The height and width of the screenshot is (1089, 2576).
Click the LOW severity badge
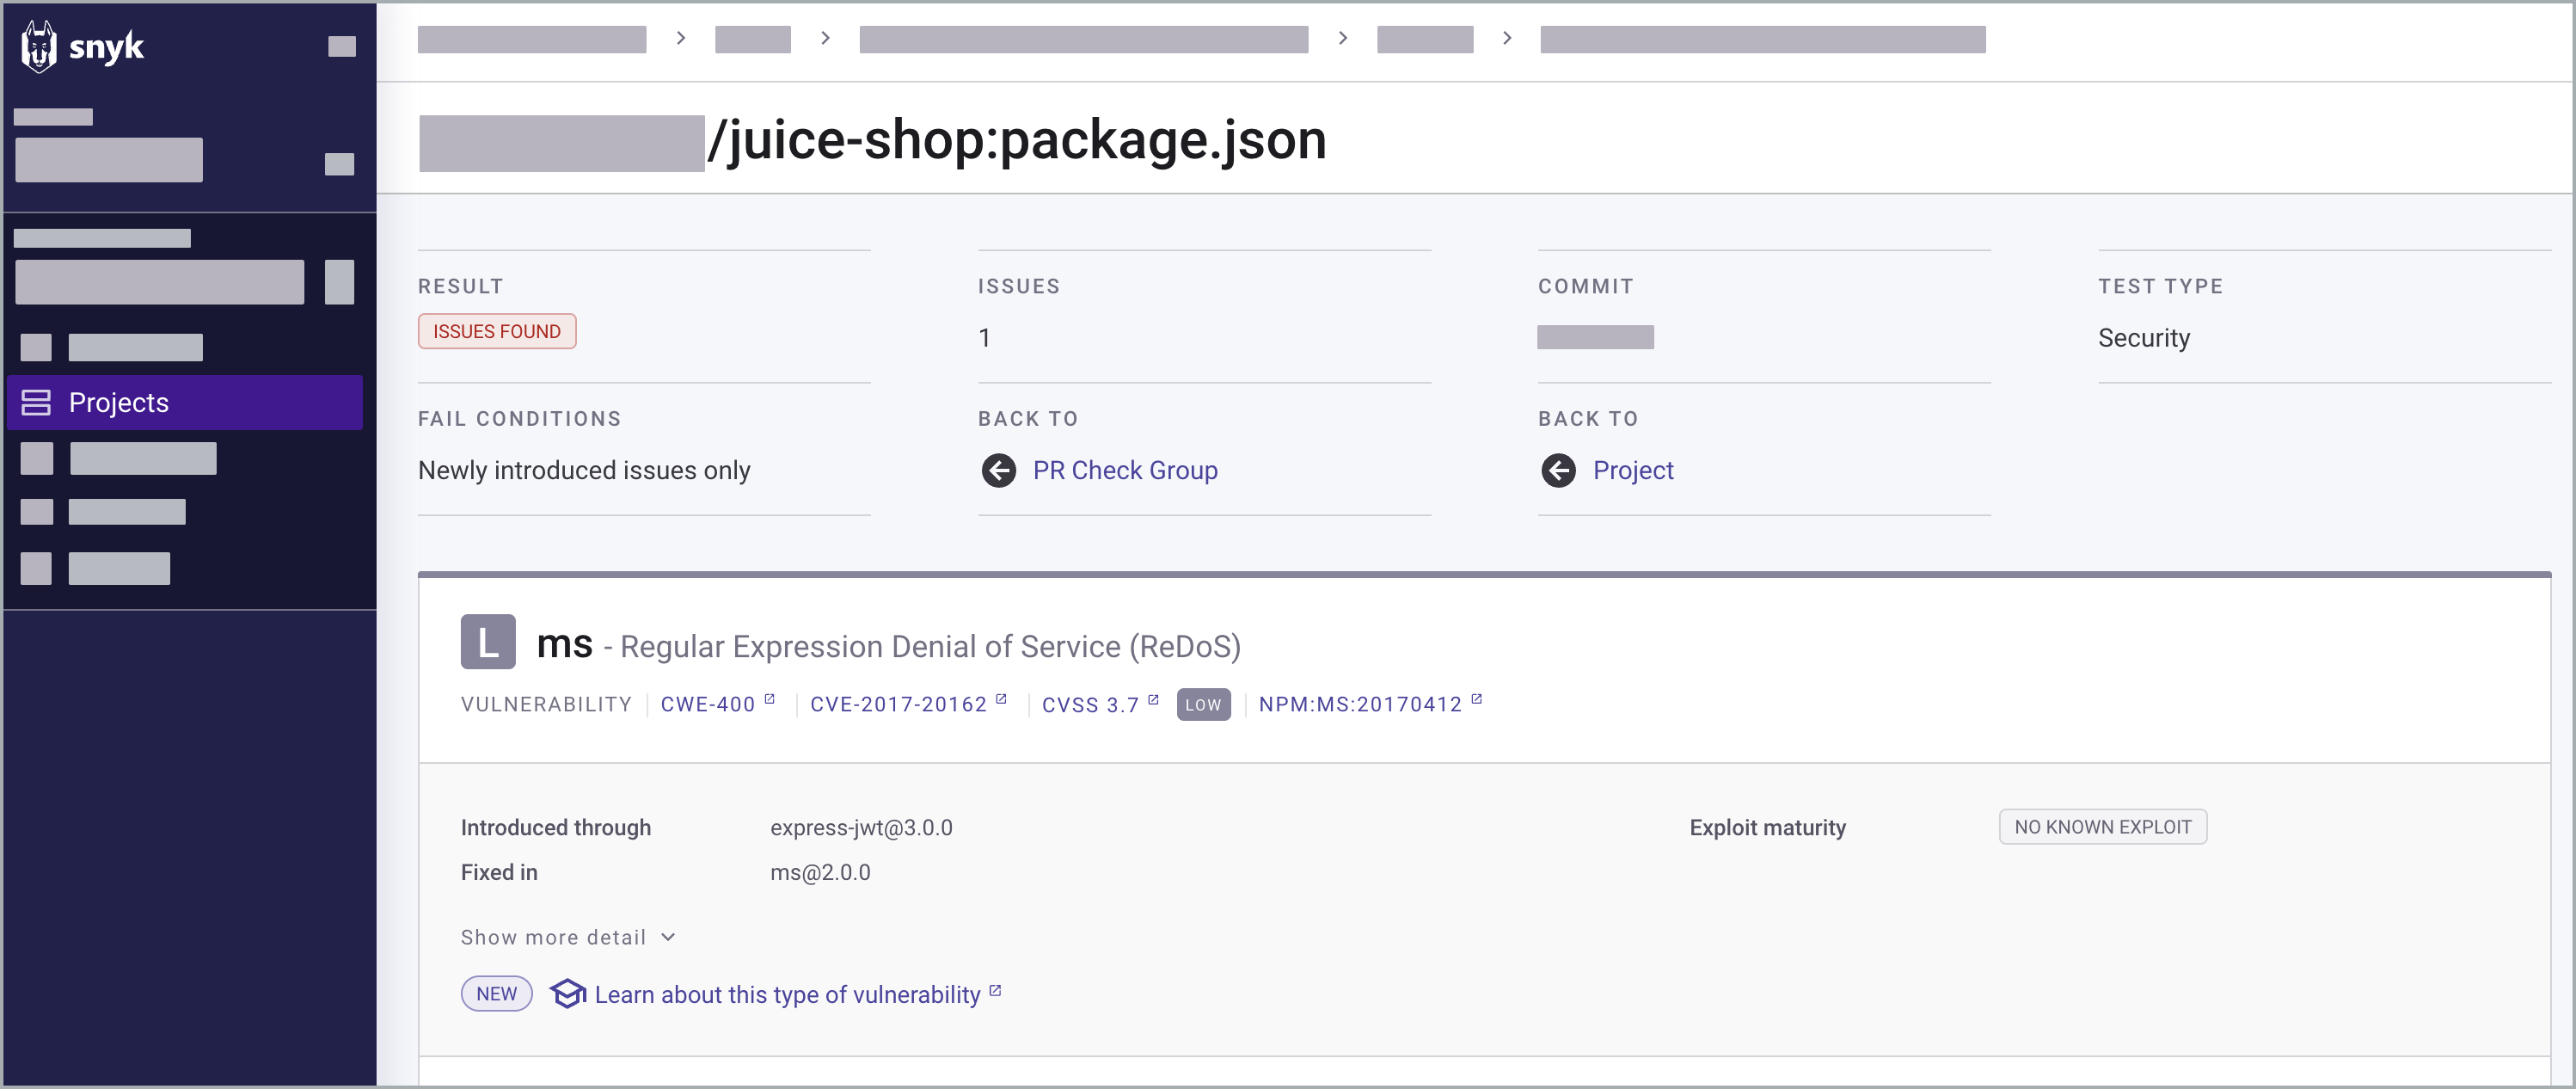[1203, 704]
